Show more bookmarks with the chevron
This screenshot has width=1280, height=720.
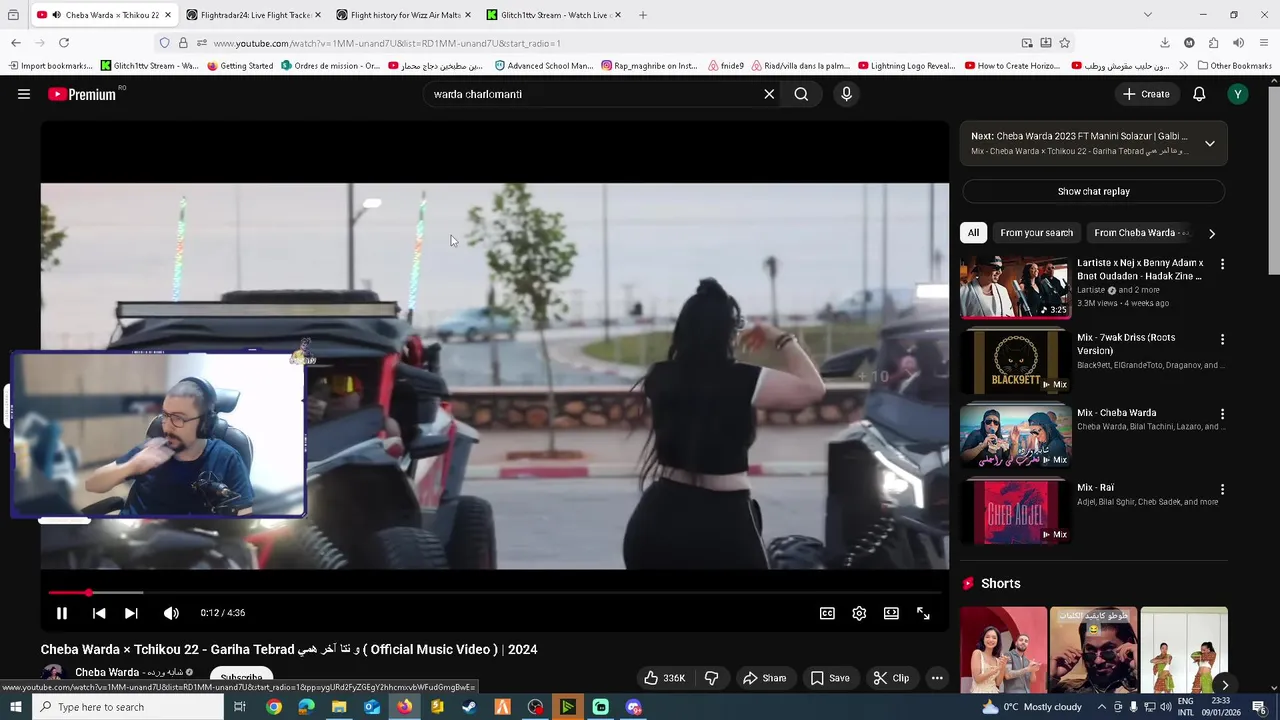[x=1184, y=66]
